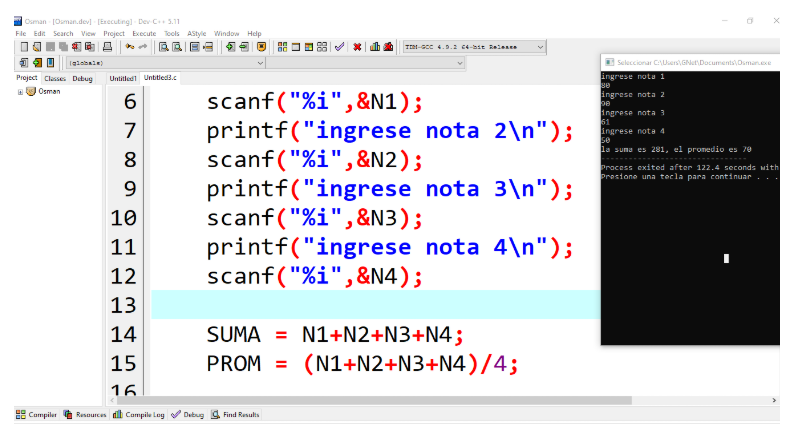
Task: Open the Execute menu
Action: pos(144,33)
